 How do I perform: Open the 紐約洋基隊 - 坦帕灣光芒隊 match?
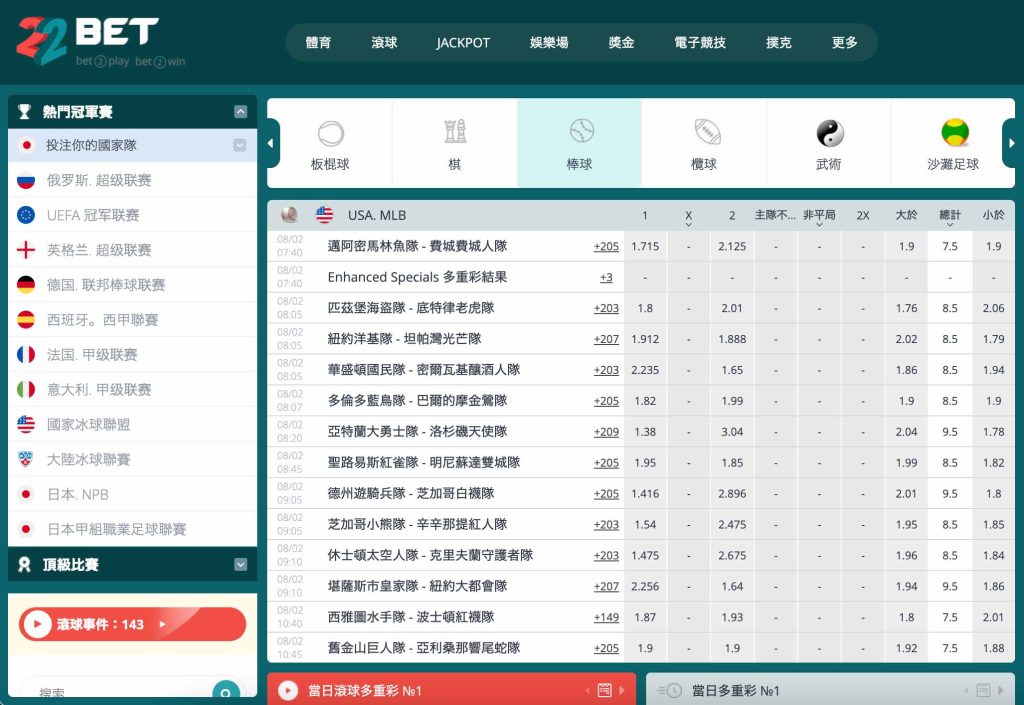pyautogui.click(x=404, y=339)
